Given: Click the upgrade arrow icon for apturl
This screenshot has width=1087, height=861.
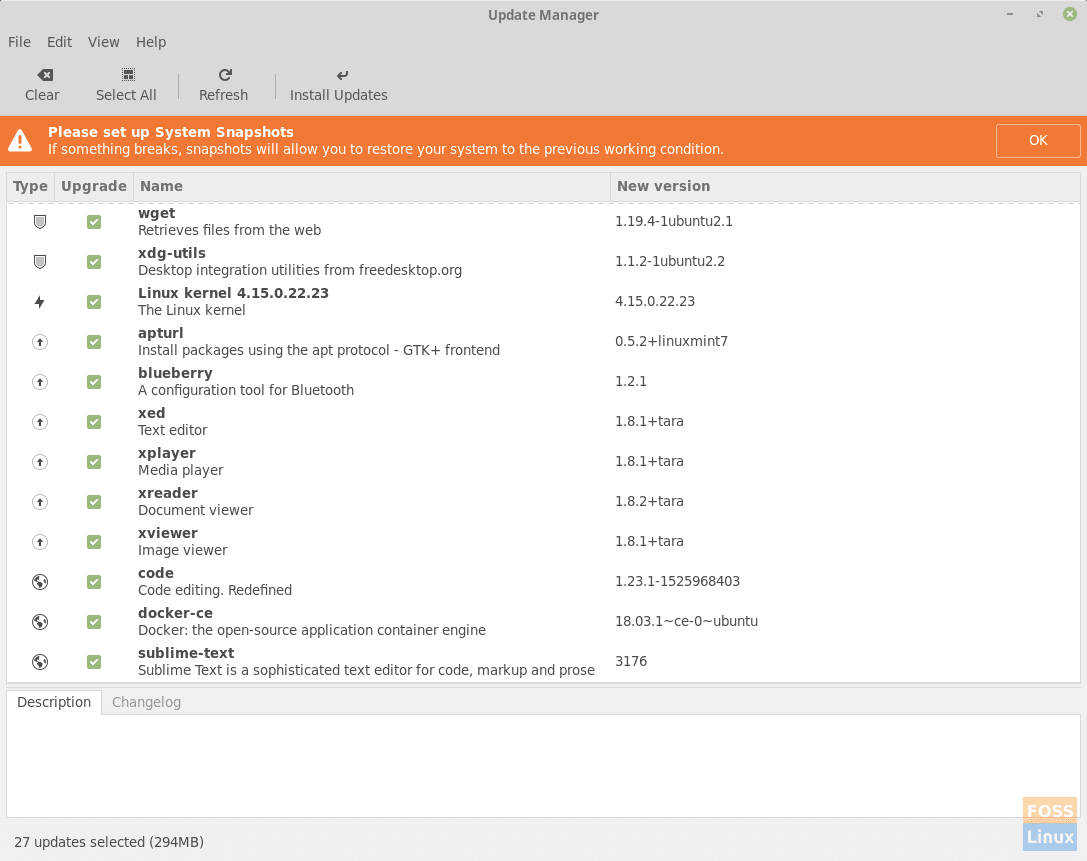Looking at the screenshot, I should click(x=40, y=342).
